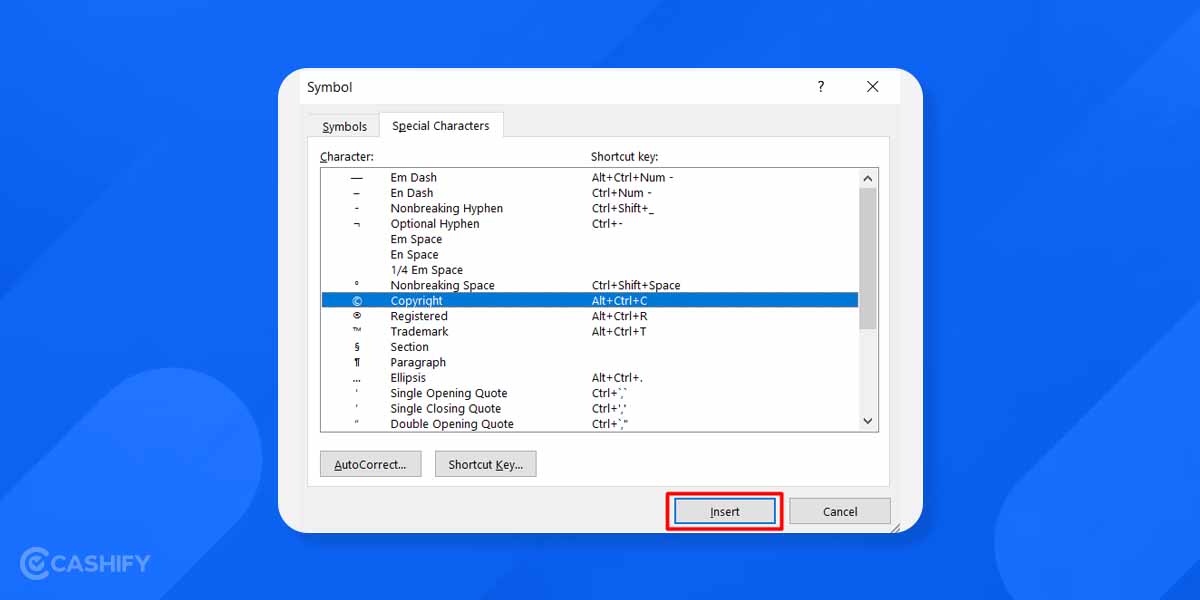Click the Help question mark icon
This screenshot has width=1200, height=600.
click(820, 87)
